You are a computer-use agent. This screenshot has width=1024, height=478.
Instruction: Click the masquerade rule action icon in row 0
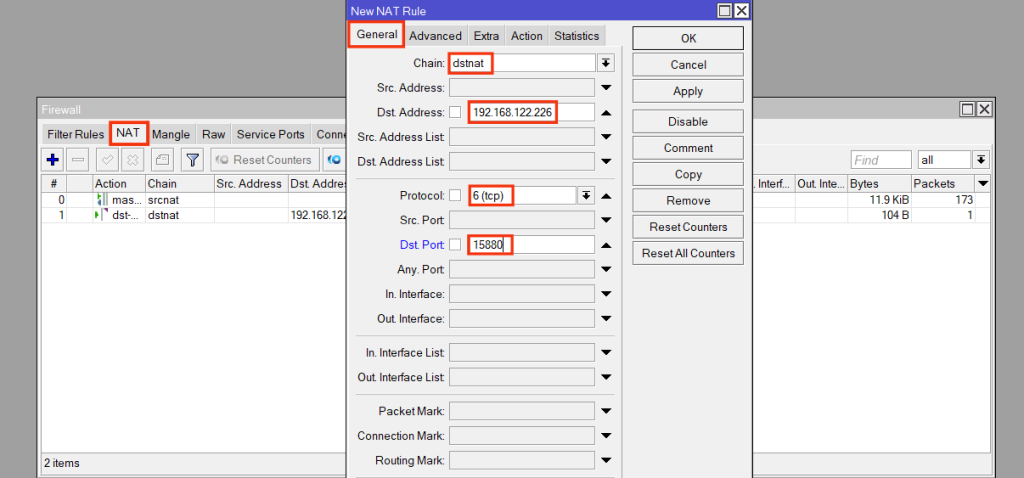[101, 200]
